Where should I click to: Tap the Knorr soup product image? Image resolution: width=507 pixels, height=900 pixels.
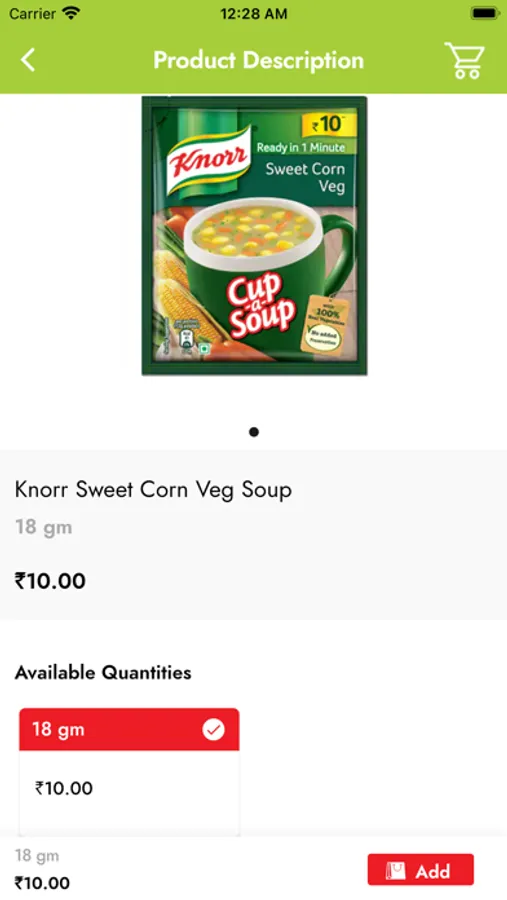pos(254,235)
